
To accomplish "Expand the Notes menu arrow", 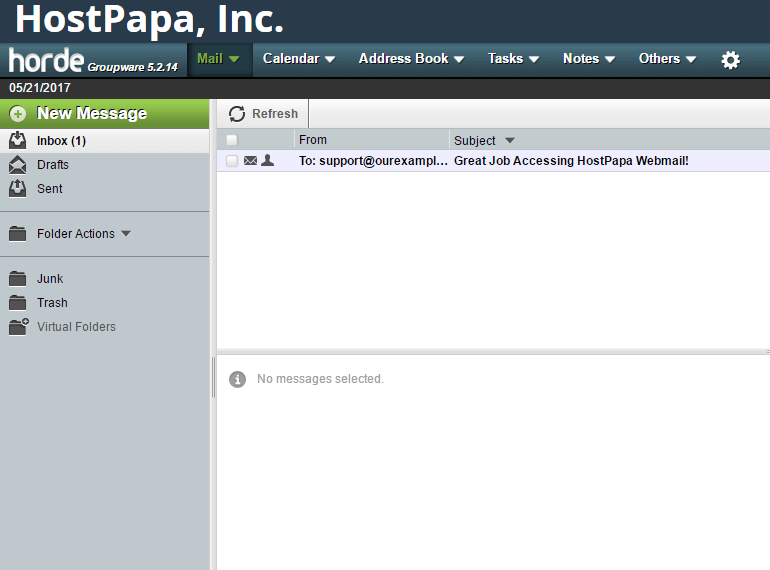I will point(610,59).
